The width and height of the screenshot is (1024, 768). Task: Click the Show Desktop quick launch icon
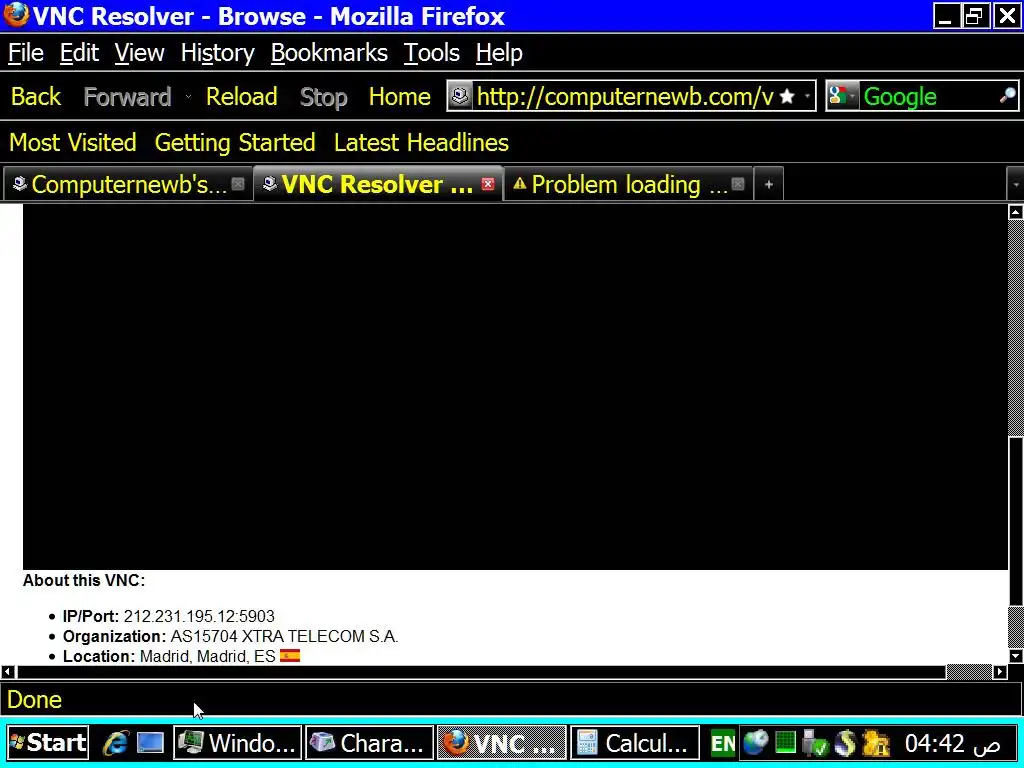coord(150,743)
